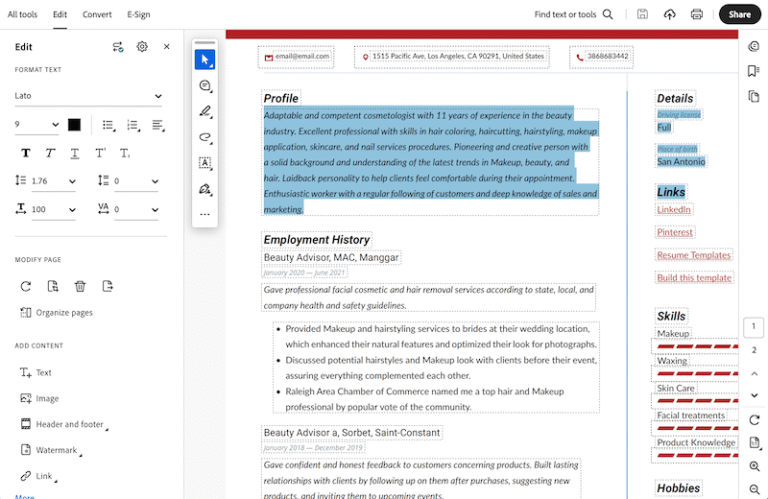This screenshot has height=499, width=768.
Task: Open the page display options icon
Action: click(754, 443)
